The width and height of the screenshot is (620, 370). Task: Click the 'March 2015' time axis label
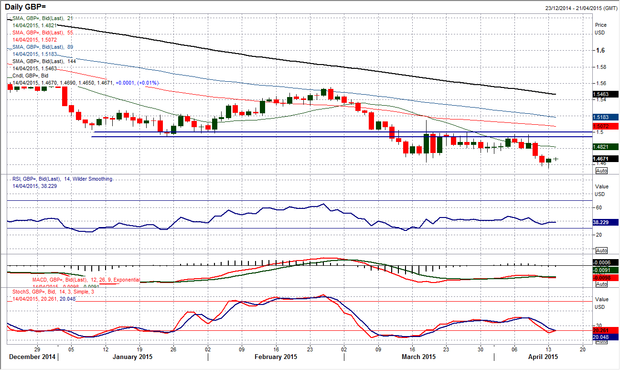418,357
